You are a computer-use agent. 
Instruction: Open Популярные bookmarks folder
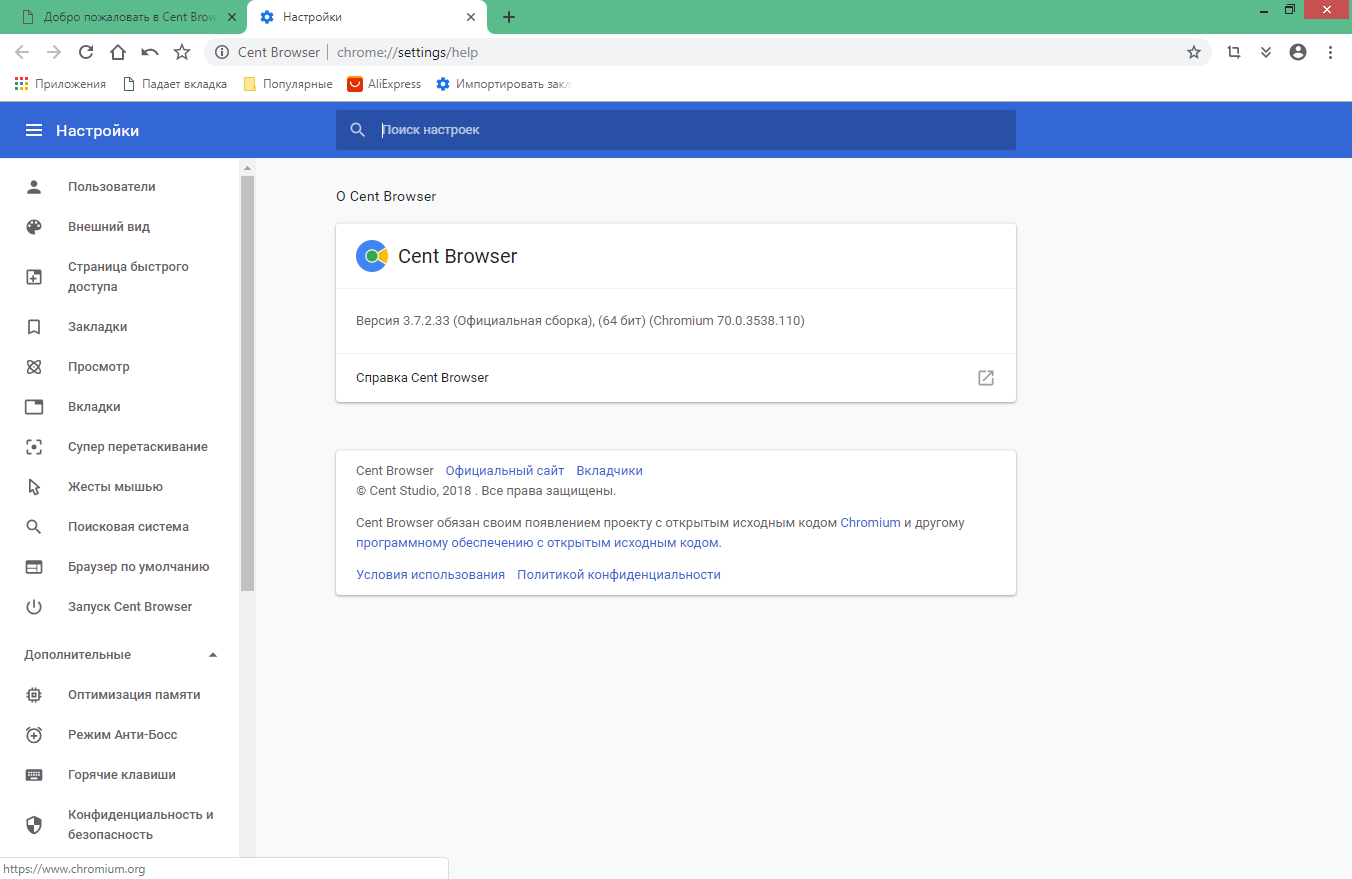pos(288,84)
